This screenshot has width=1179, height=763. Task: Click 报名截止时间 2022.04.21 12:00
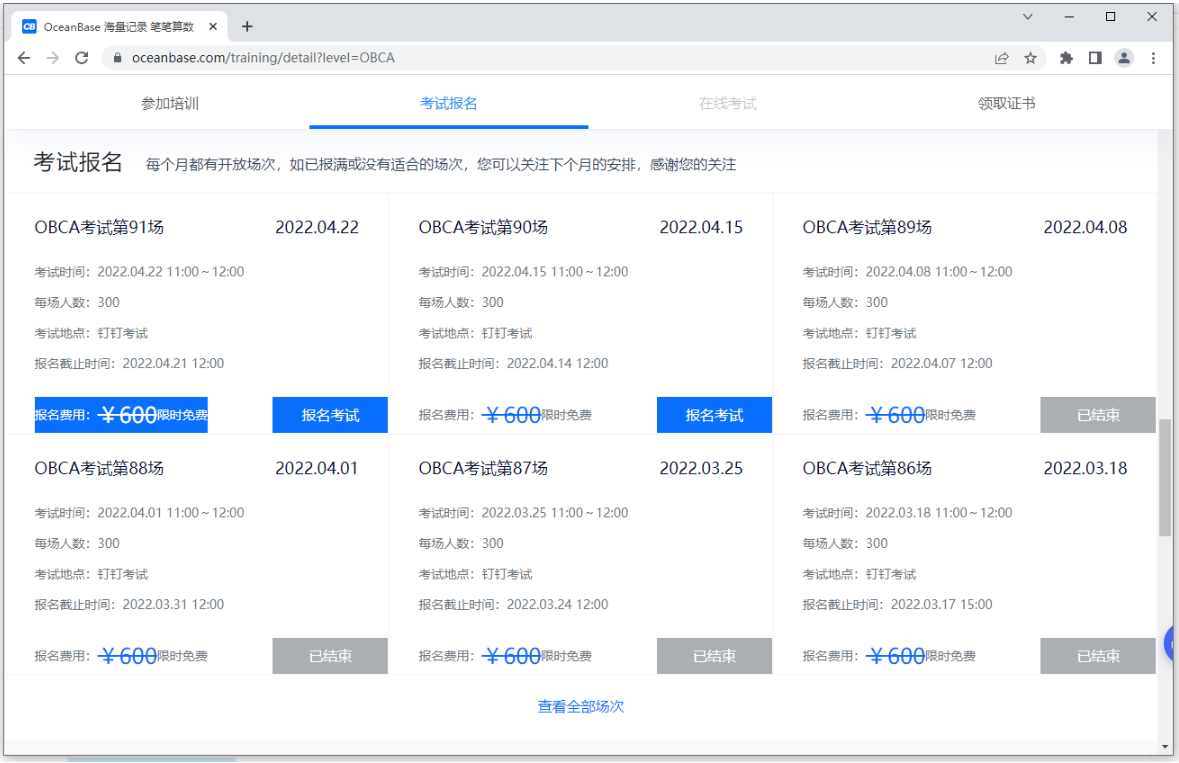129,364
